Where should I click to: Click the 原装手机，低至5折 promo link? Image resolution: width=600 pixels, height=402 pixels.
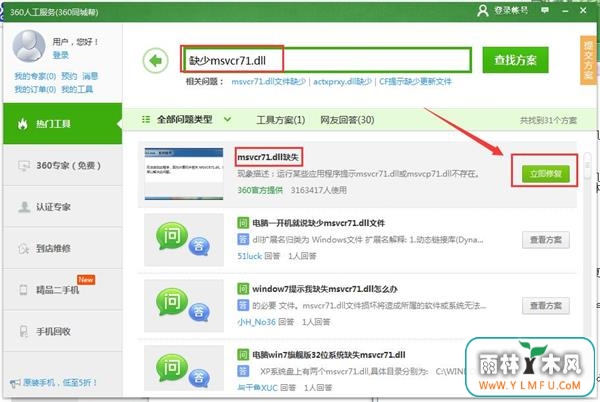pyautogui.click(x=59, y=382)
